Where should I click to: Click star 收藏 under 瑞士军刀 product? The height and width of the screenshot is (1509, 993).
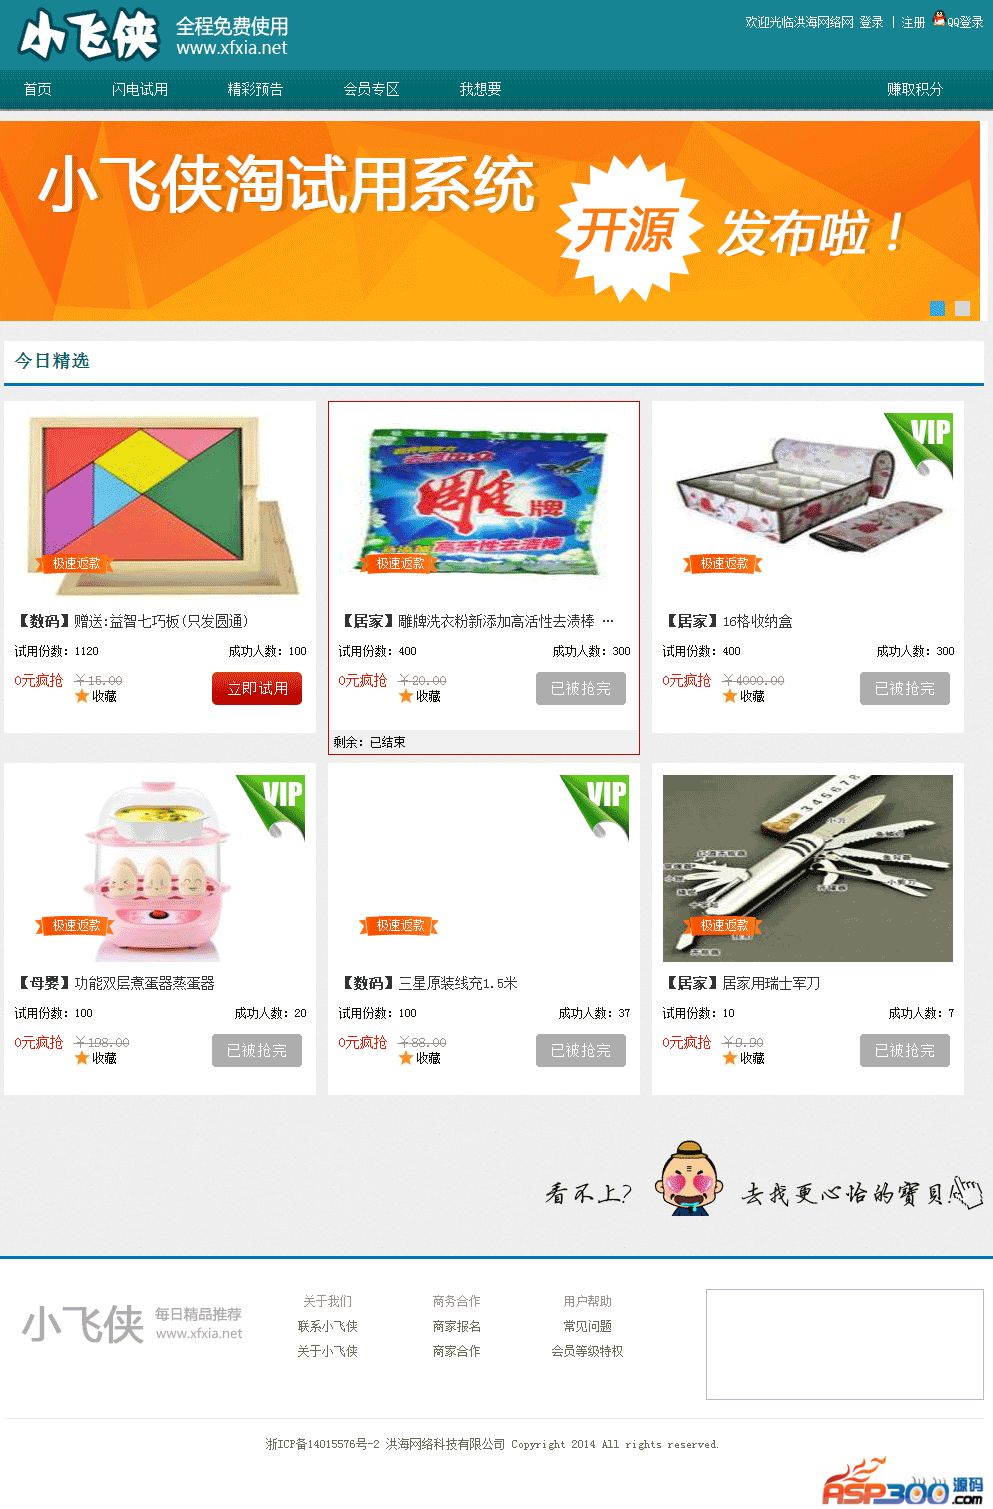pos(730,1058)
